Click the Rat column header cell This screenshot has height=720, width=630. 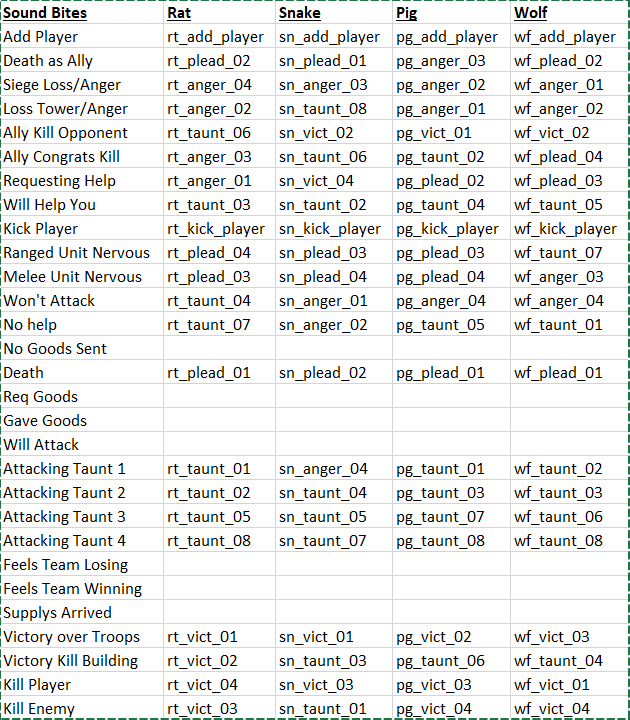coord(219,12)
